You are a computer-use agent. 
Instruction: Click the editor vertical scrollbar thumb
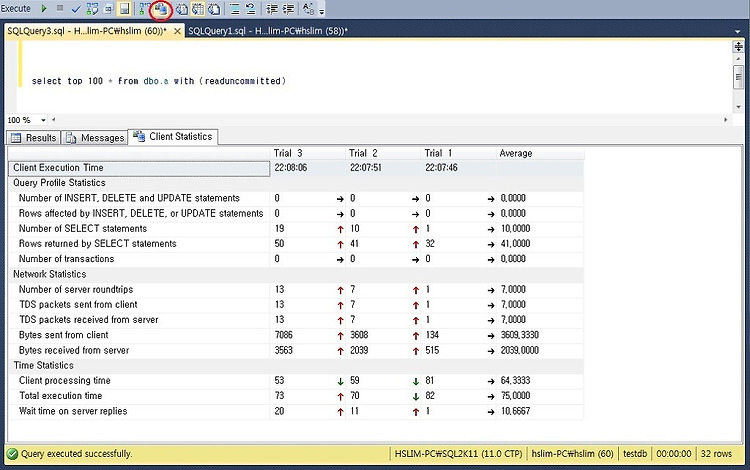click(x=738, y=77)
